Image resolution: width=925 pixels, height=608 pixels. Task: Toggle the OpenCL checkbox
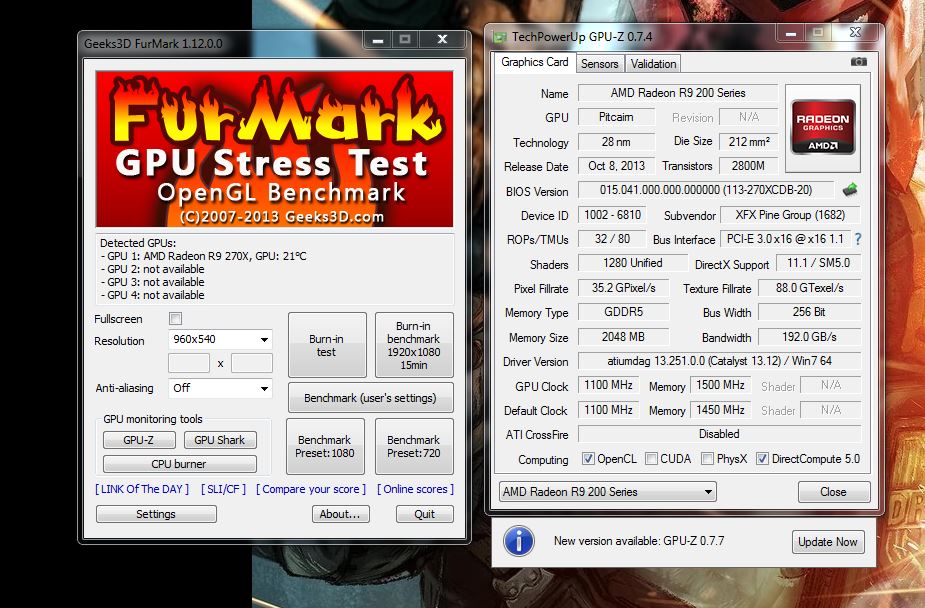tap(588, 459)
